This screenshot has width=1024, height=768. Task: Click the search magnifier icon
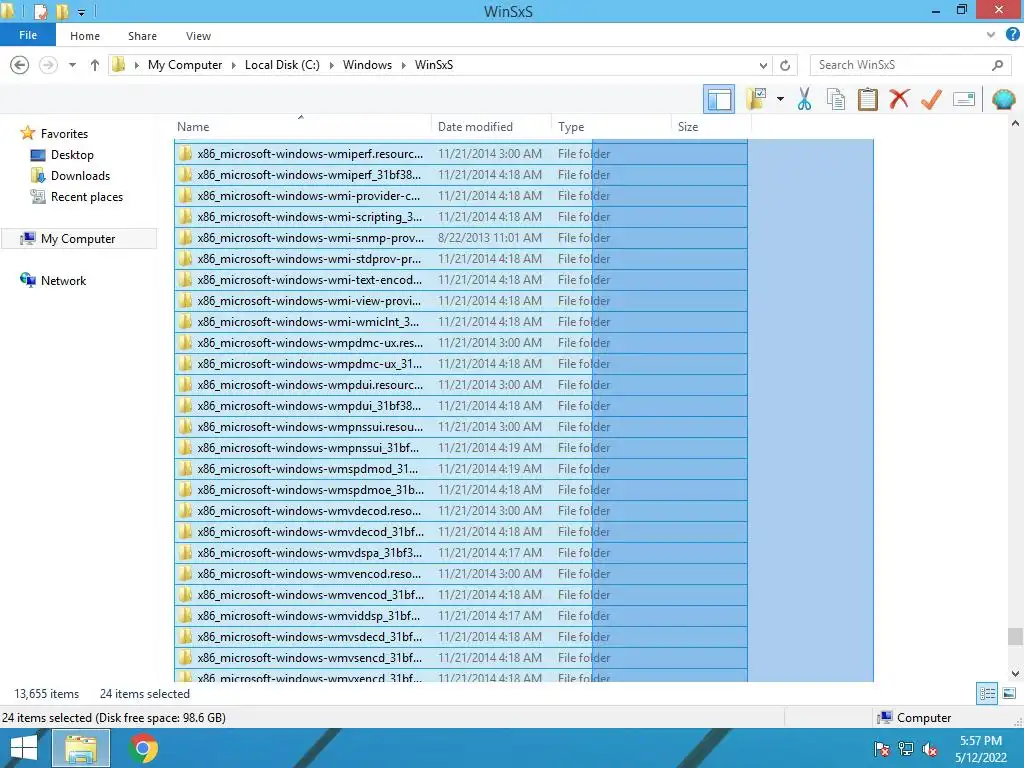997,65
